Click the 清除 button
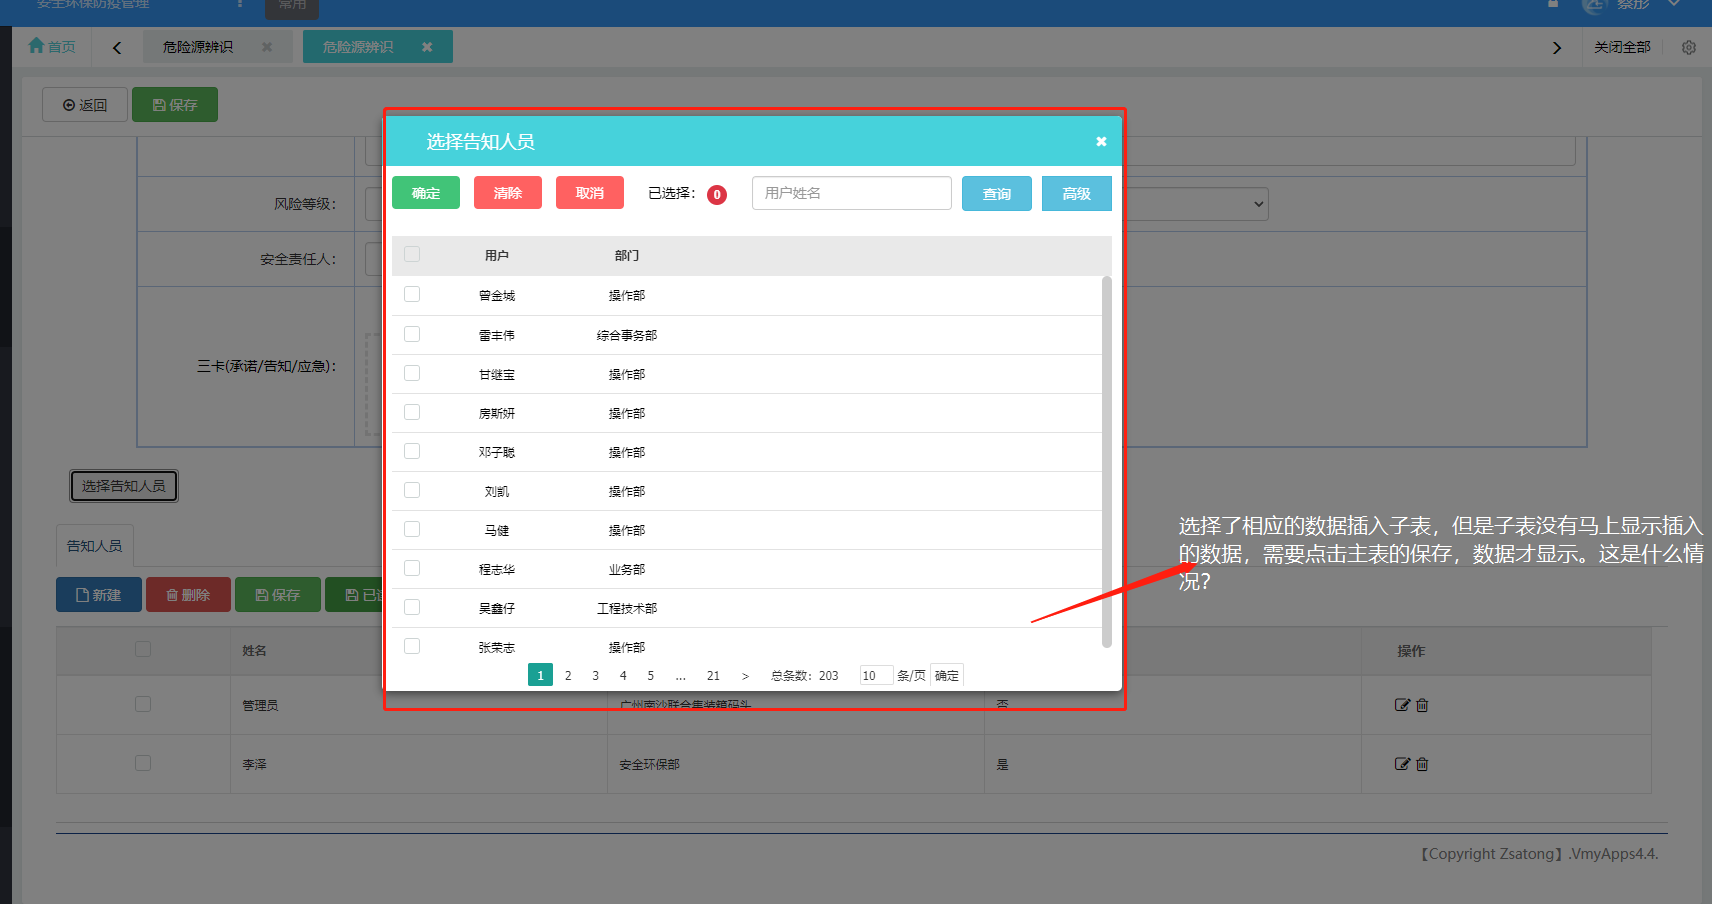Screen dimensions: 1712x904 508,193
